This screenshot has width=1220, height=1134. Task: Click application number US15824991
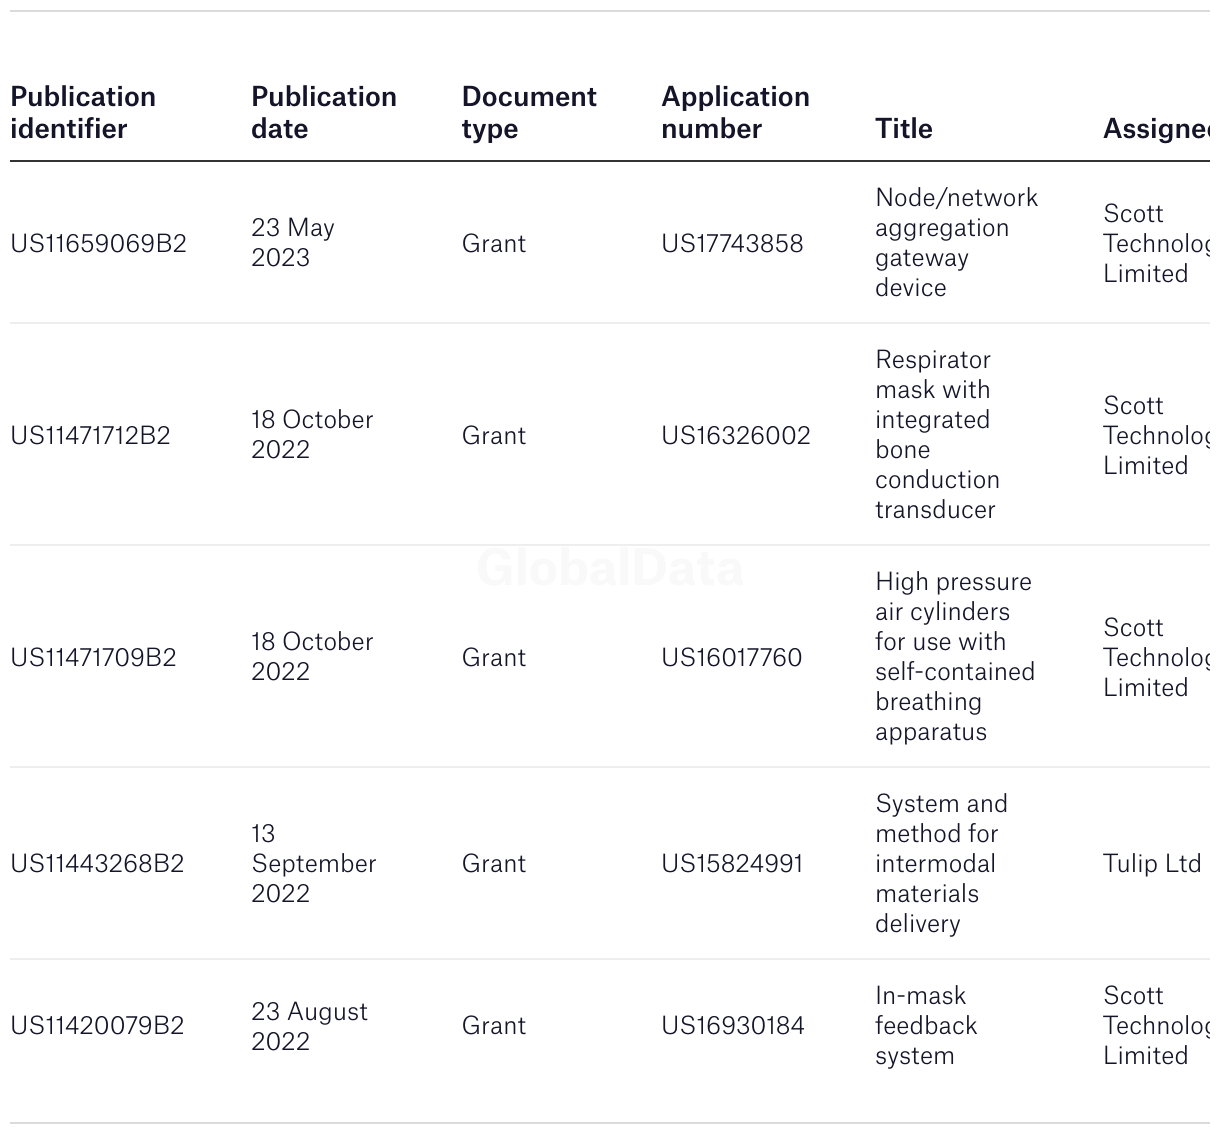coord(731,863)
